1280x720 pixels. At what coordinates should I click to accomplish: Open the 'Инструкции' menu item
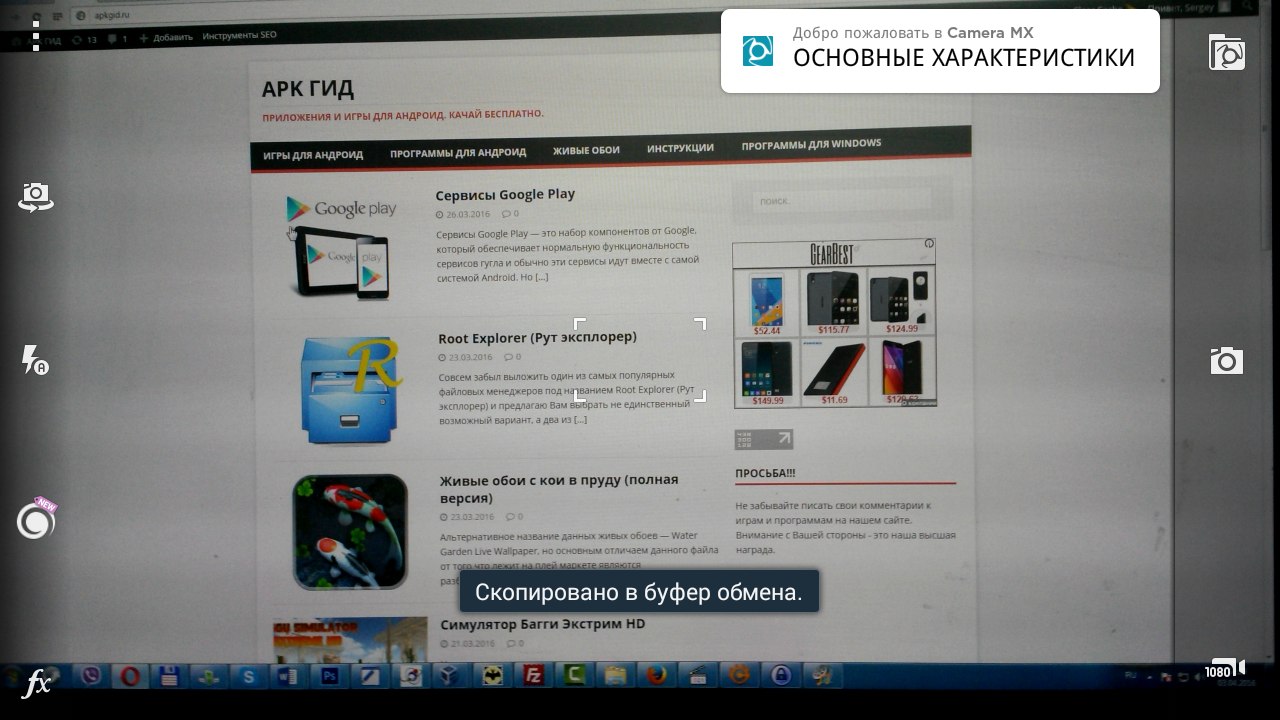(680, 148)
